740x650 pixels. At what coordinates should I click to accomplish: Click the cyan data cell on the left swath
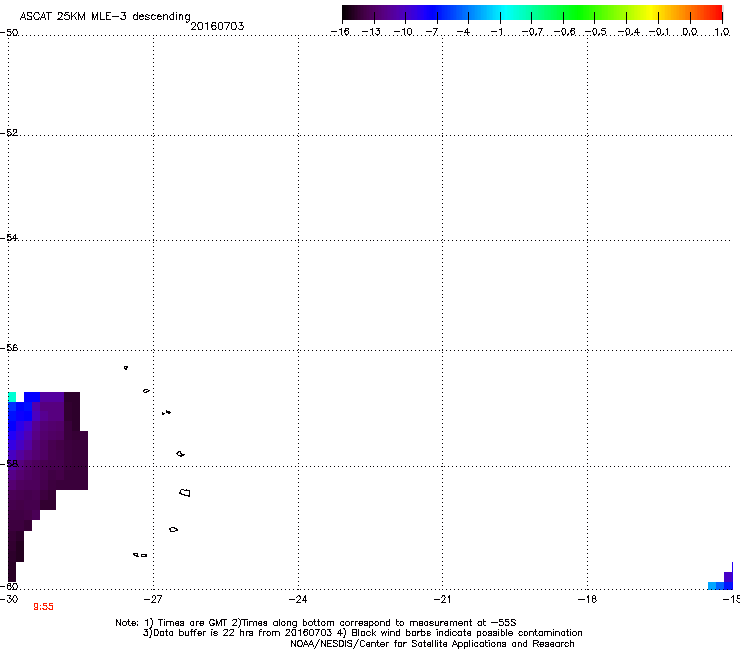[12, 397]
